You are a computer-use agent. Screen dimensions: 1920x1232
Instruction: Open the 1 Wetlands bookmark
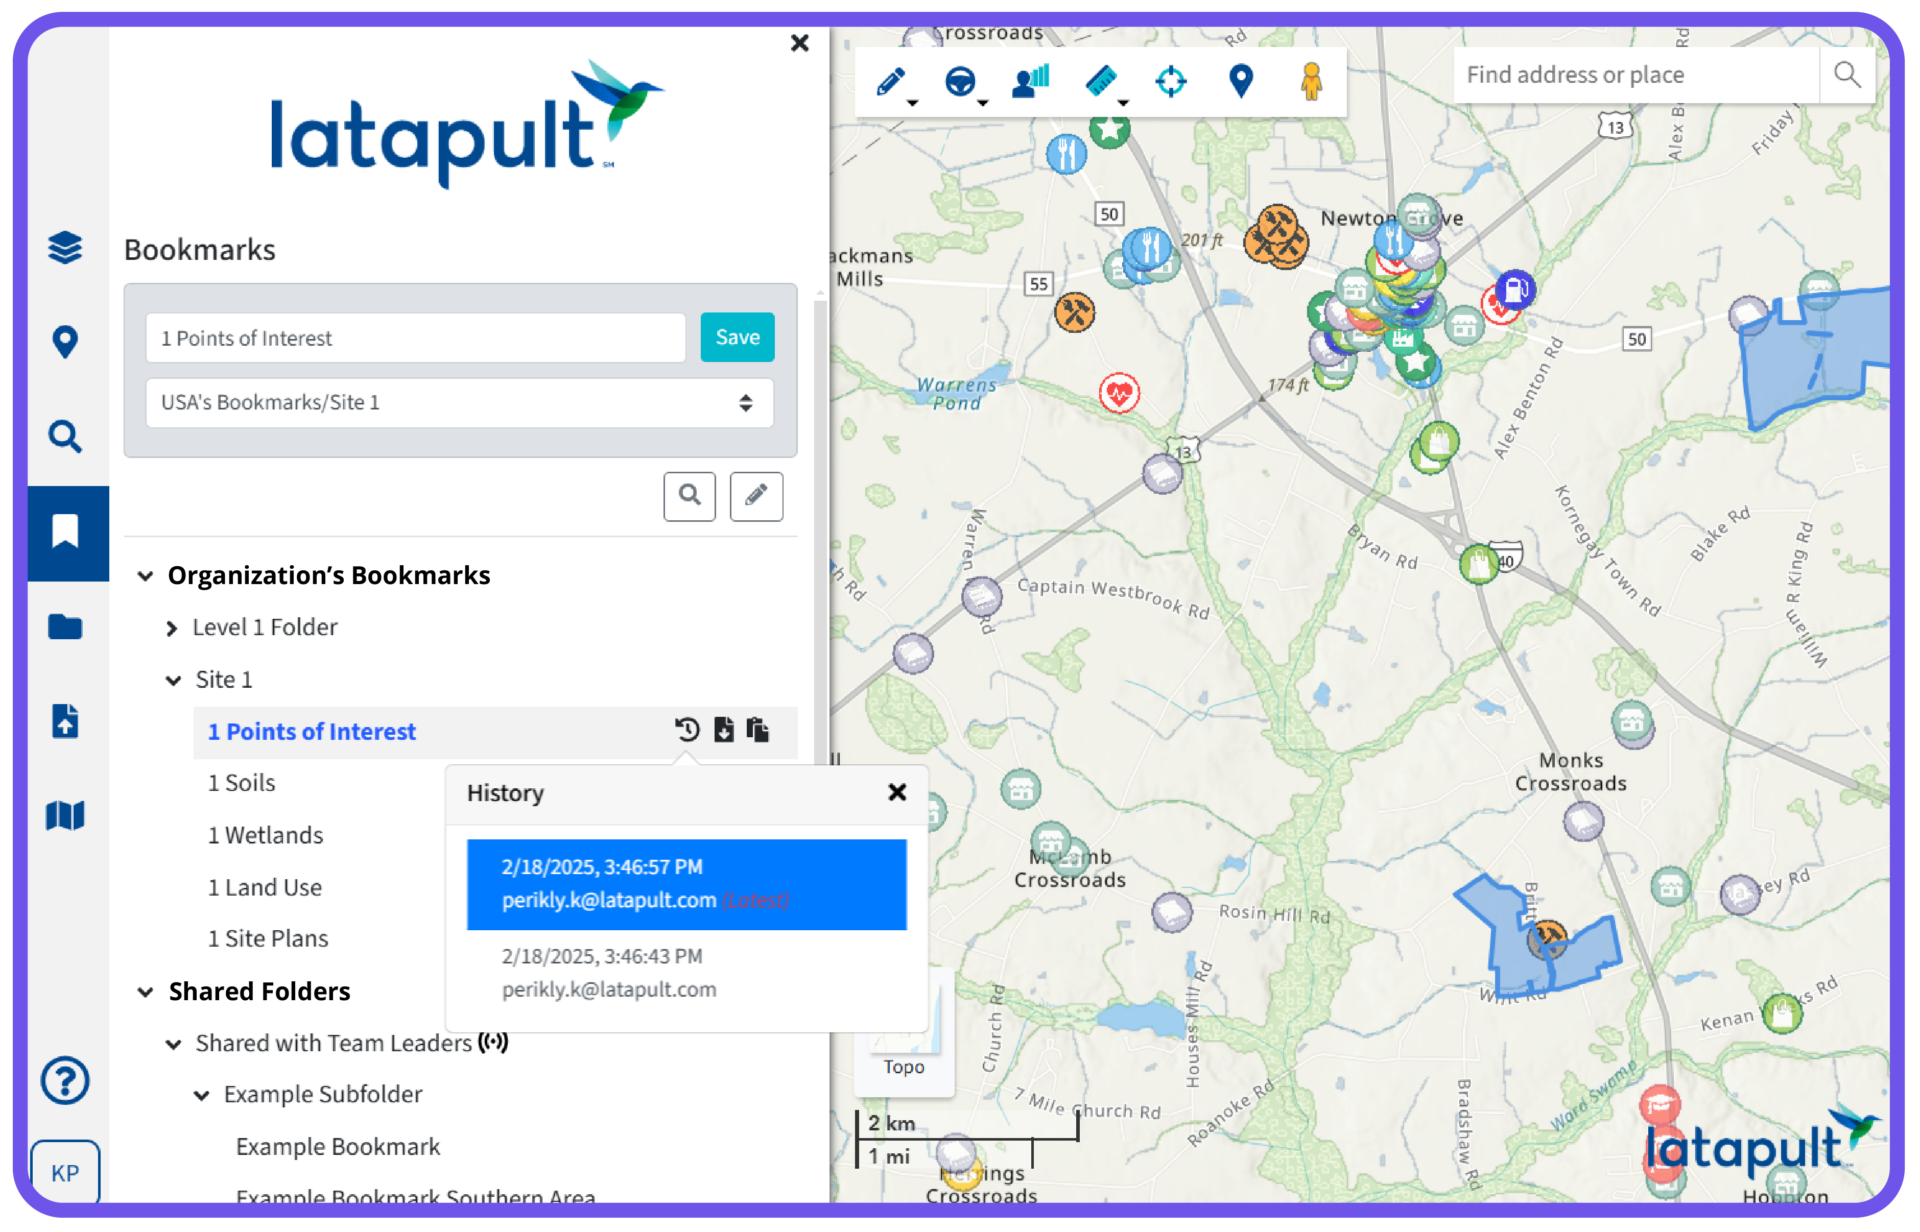click(x=265, y=835)
